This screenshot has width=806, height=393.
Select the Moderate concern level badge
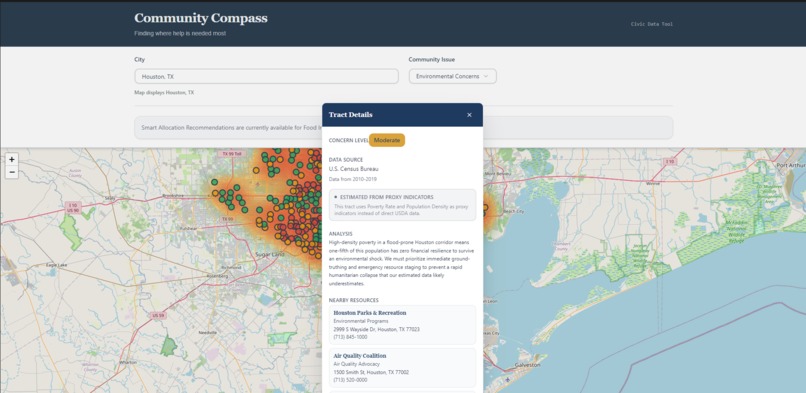pyautogui.click(x=387, y=140)
